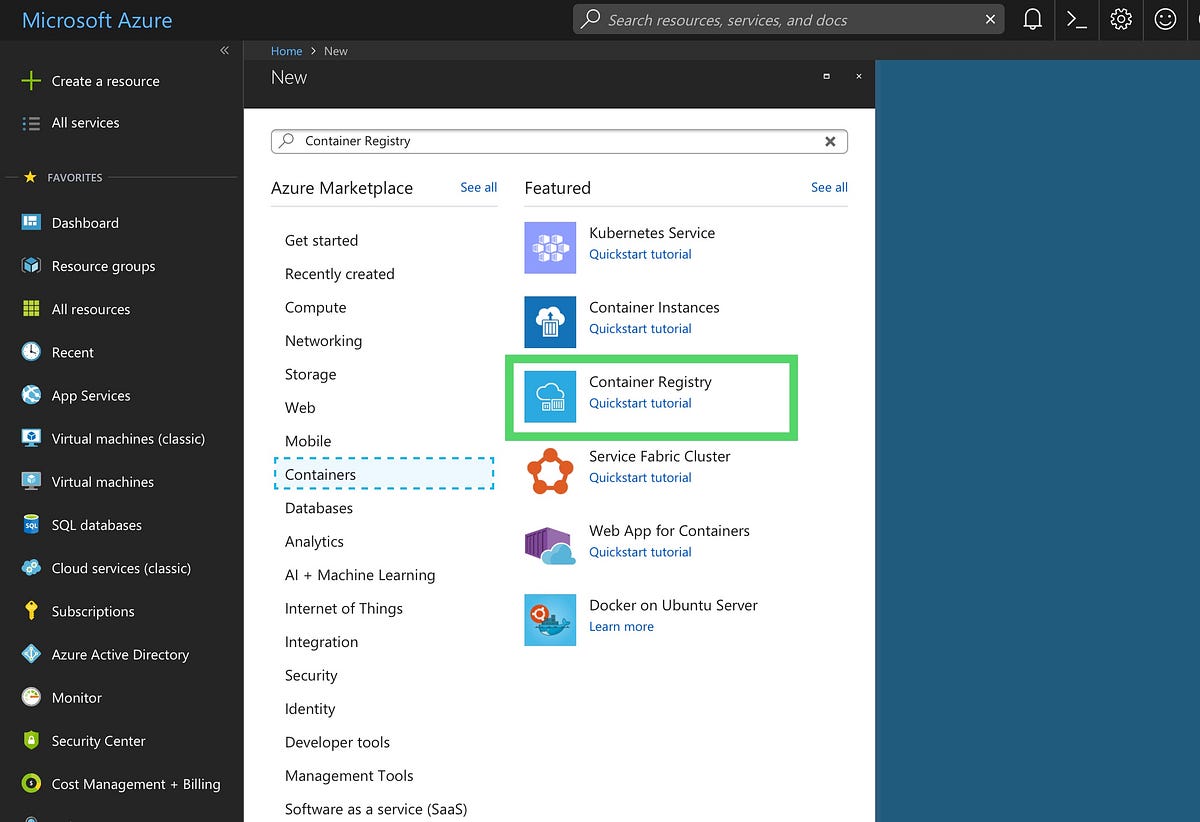Select the Service Fabric Cluster icon
This screenshot has height=822, width=1200.
[549, 470]
